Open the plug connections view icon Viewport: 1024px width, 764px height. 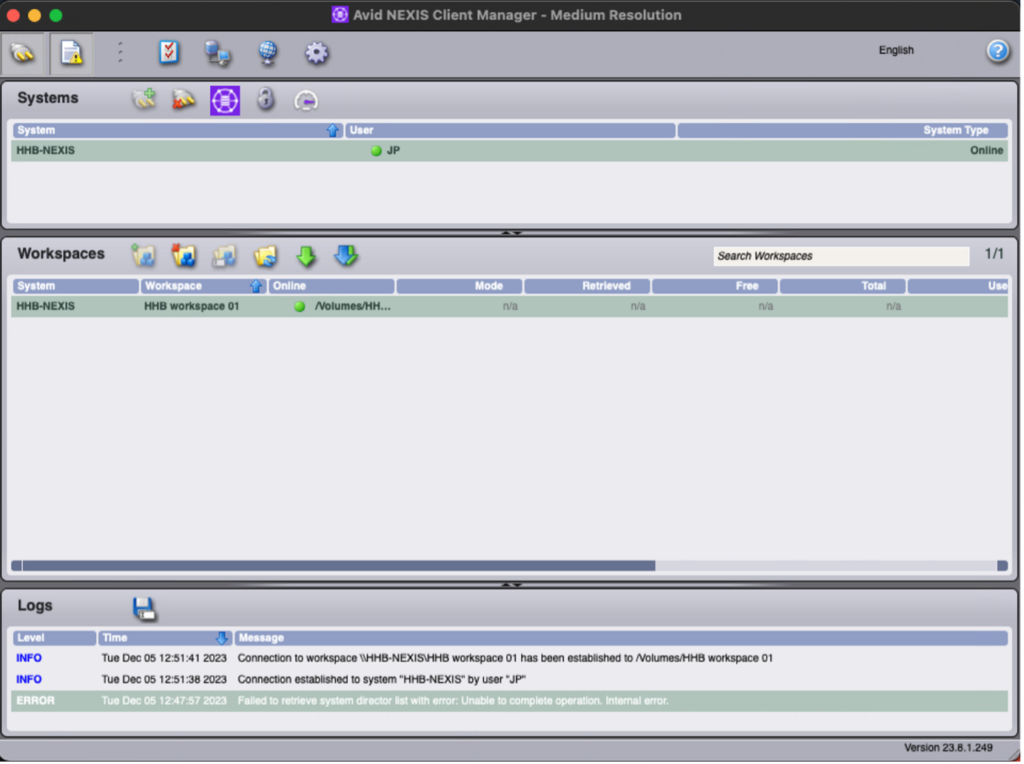24,53
